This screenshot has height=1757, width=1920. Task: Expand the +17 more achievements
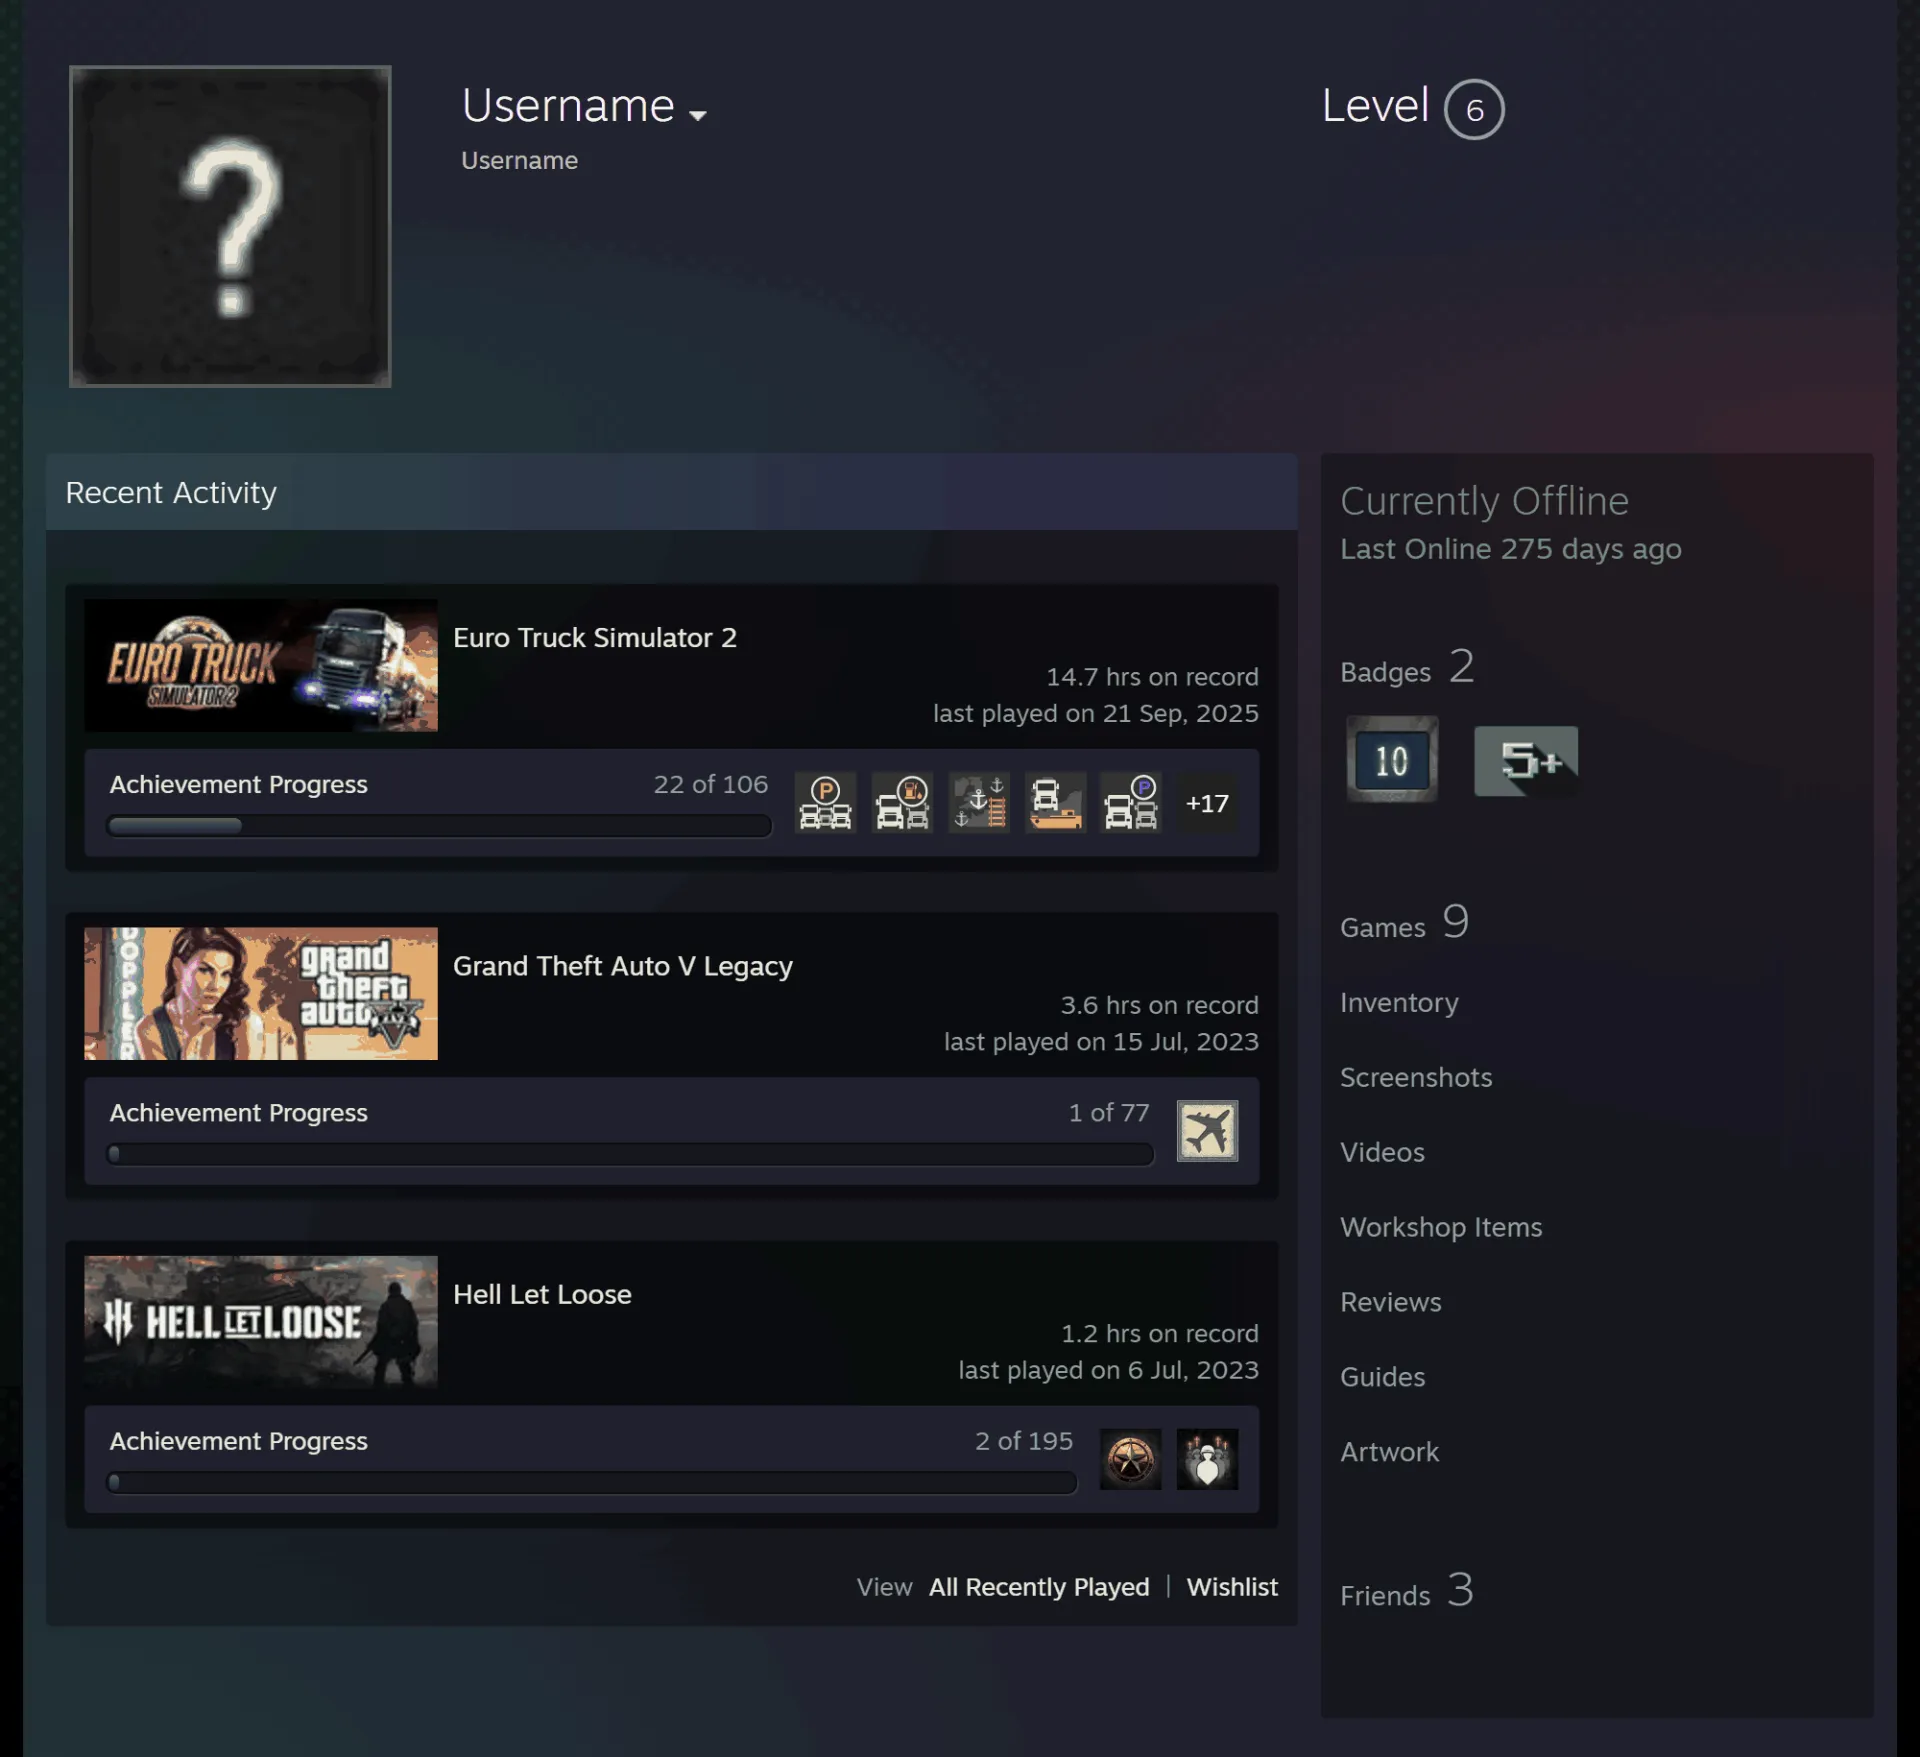(x=1207, y=803)
